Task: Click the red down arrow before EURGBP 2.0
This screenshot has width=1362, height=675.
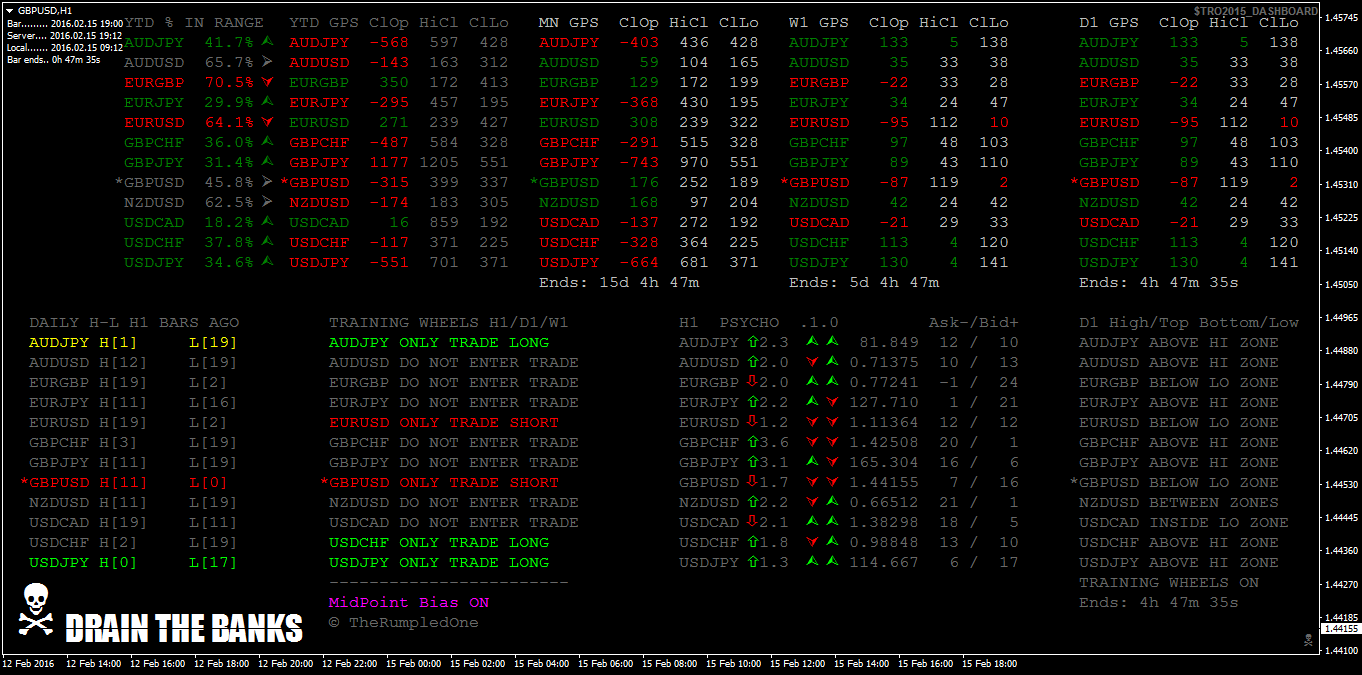Action: (751, 383)
